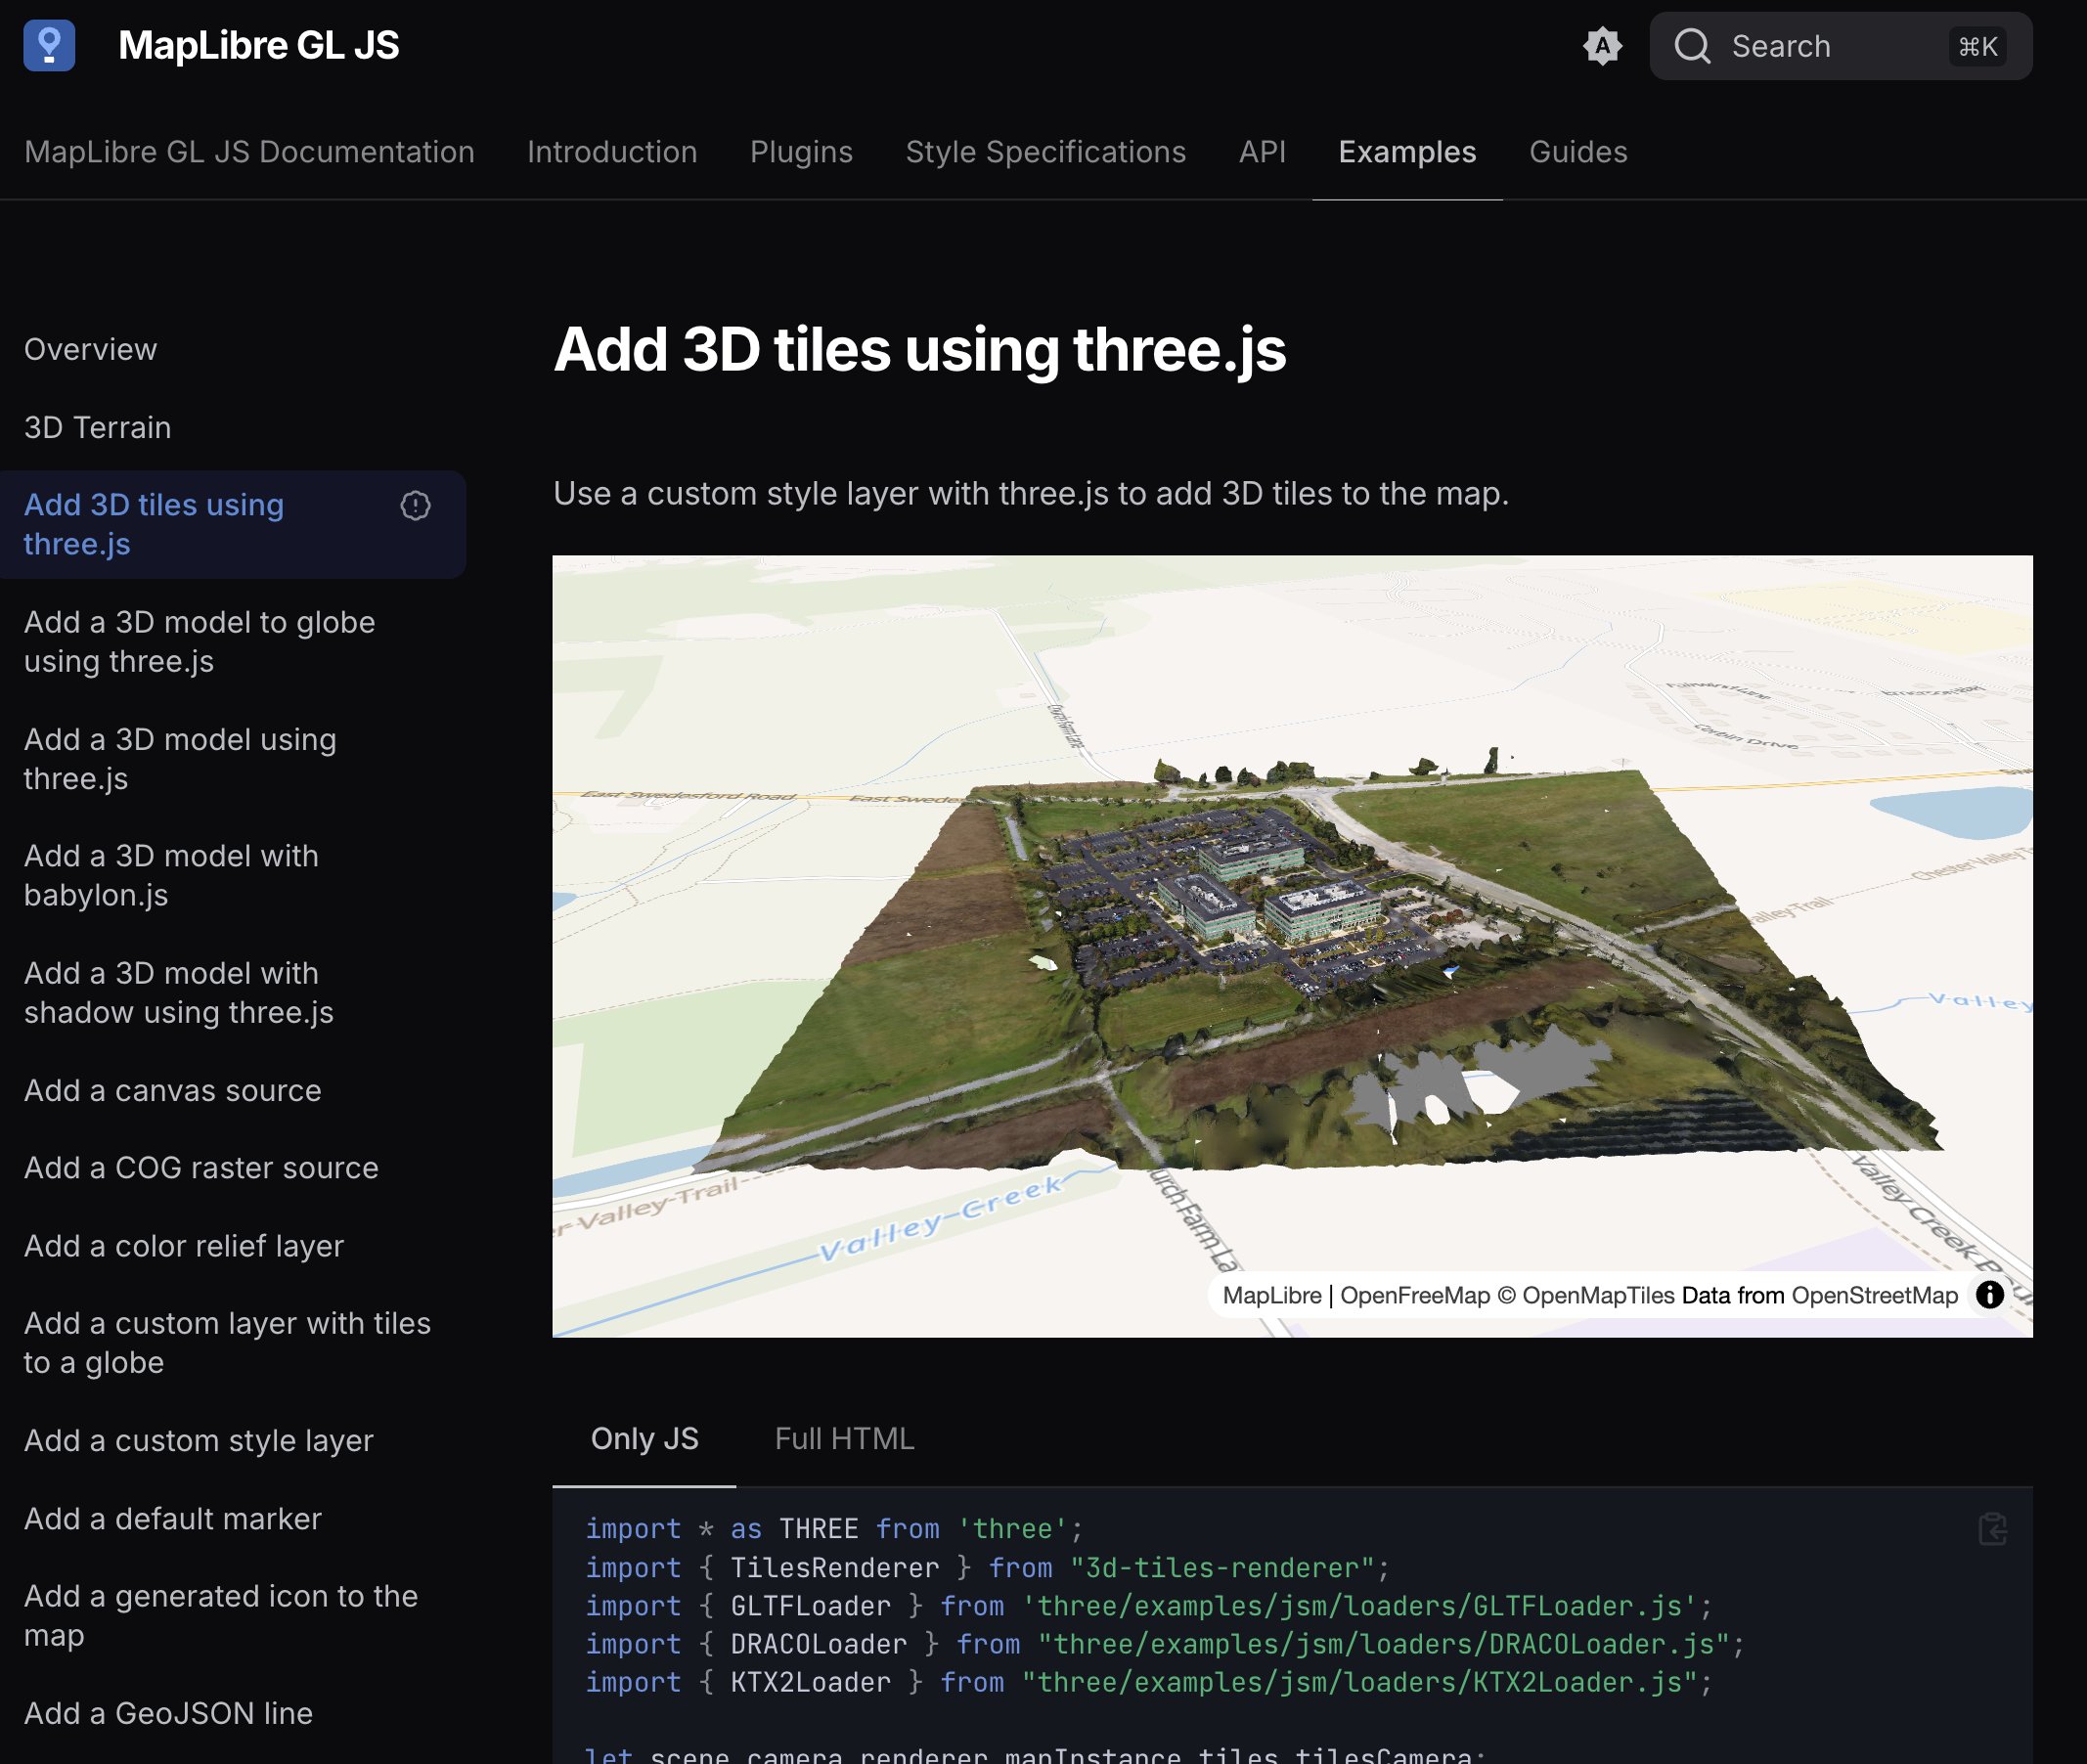Open Add a generated icon to map example
The image size is (2087, 1764).
pos(220,1616)
